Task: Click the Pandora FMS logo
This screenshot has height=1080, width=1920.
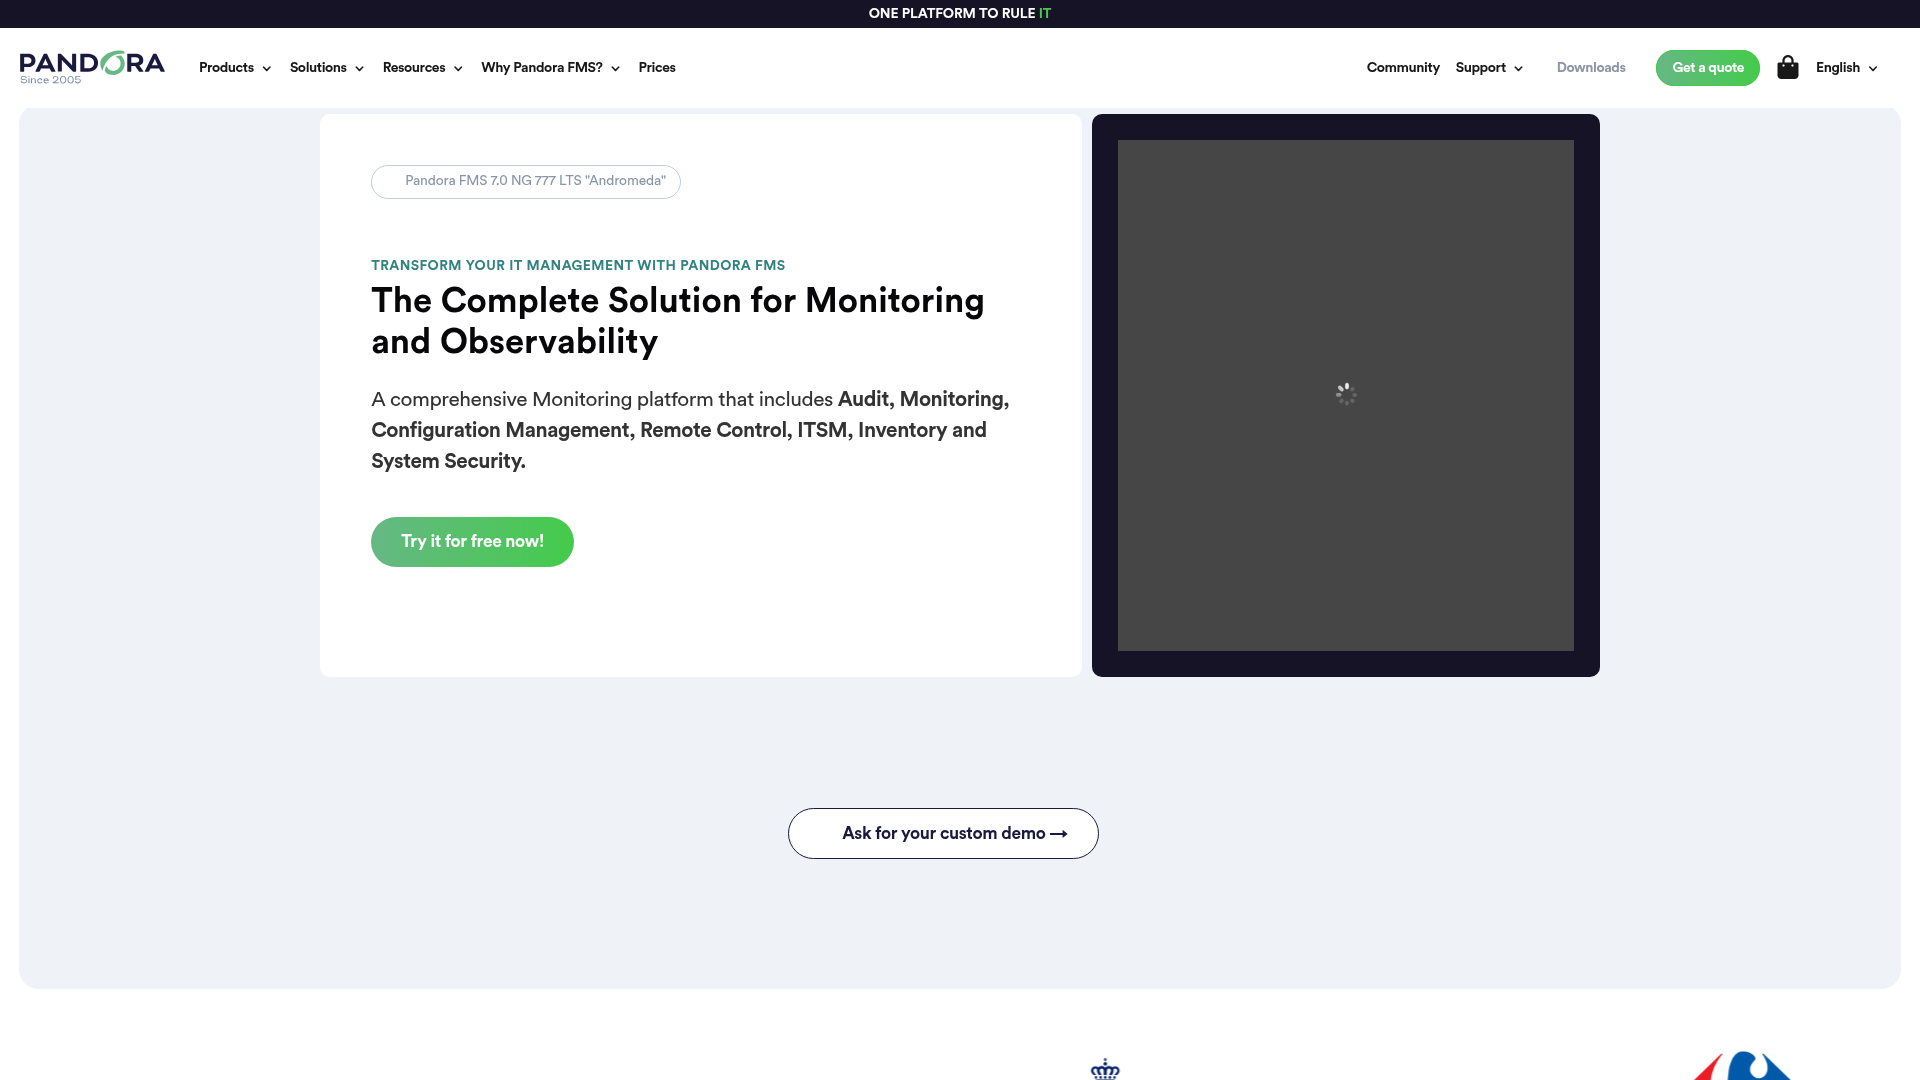Action: (x=92, y=66)
